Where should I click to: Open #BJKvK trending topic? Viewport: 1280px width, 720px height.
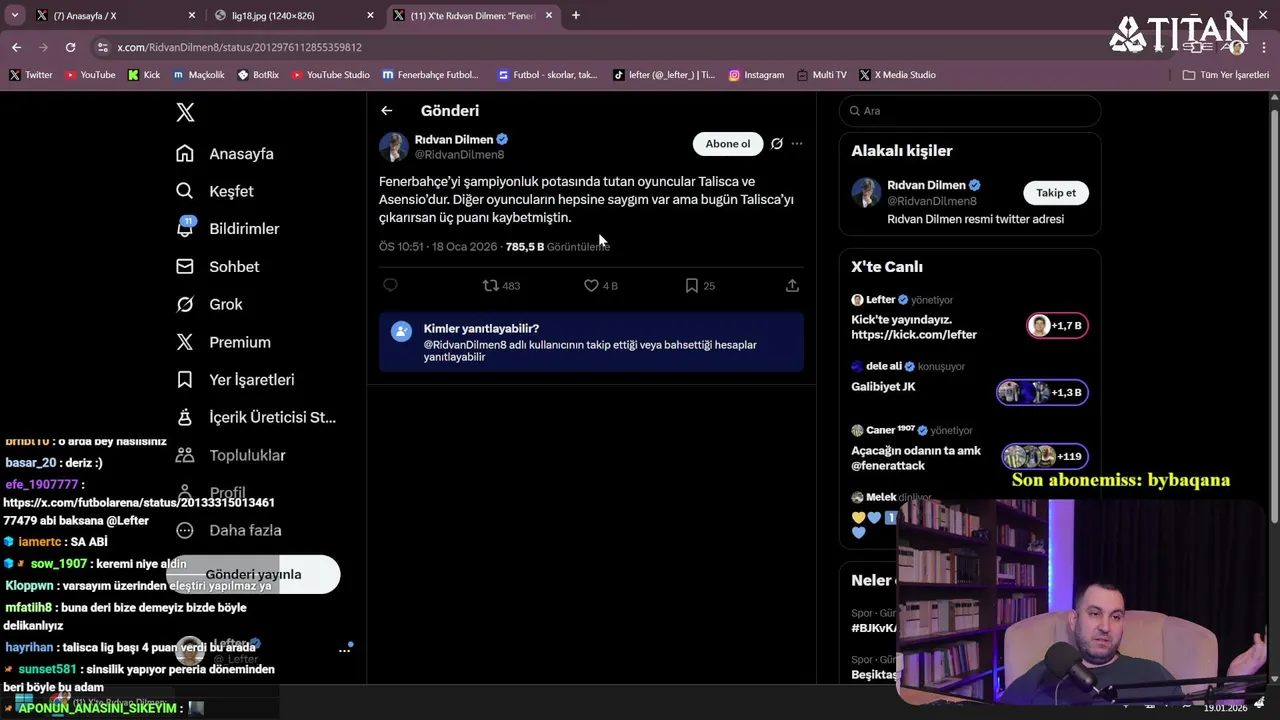point(874,628)
